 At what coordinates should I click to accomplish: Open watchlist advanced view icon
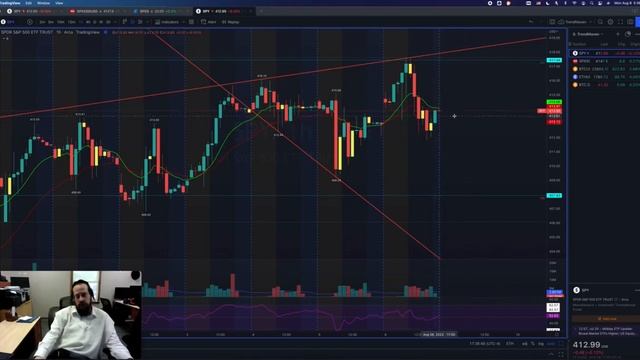coord(628,34)
